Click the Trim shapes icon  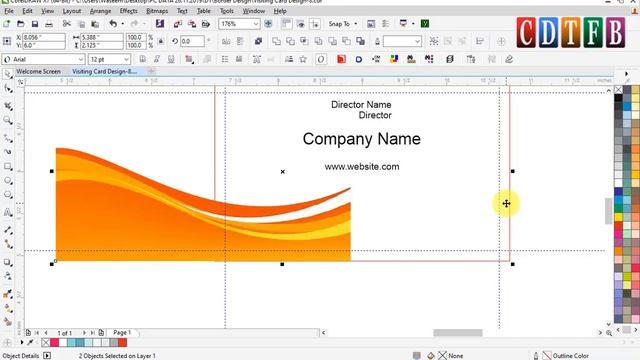coord(291,41)
